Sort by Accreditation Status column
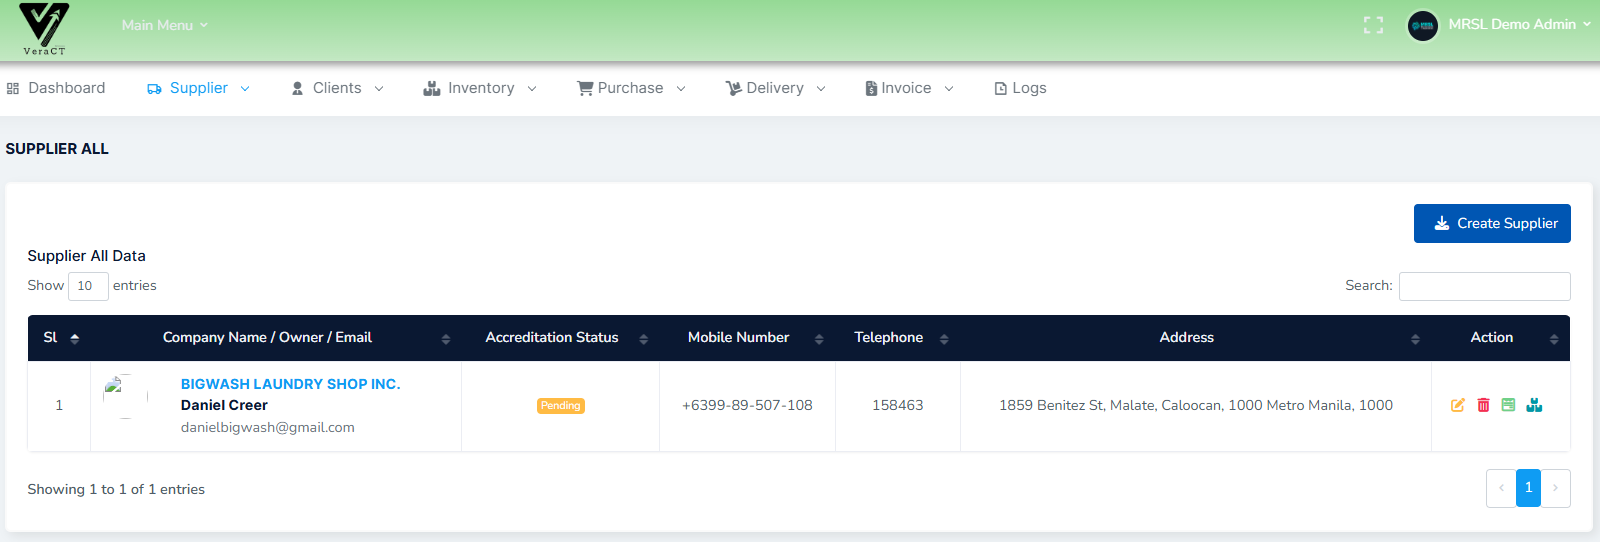This screenshot has width=1600, height=542. (552, 338)
